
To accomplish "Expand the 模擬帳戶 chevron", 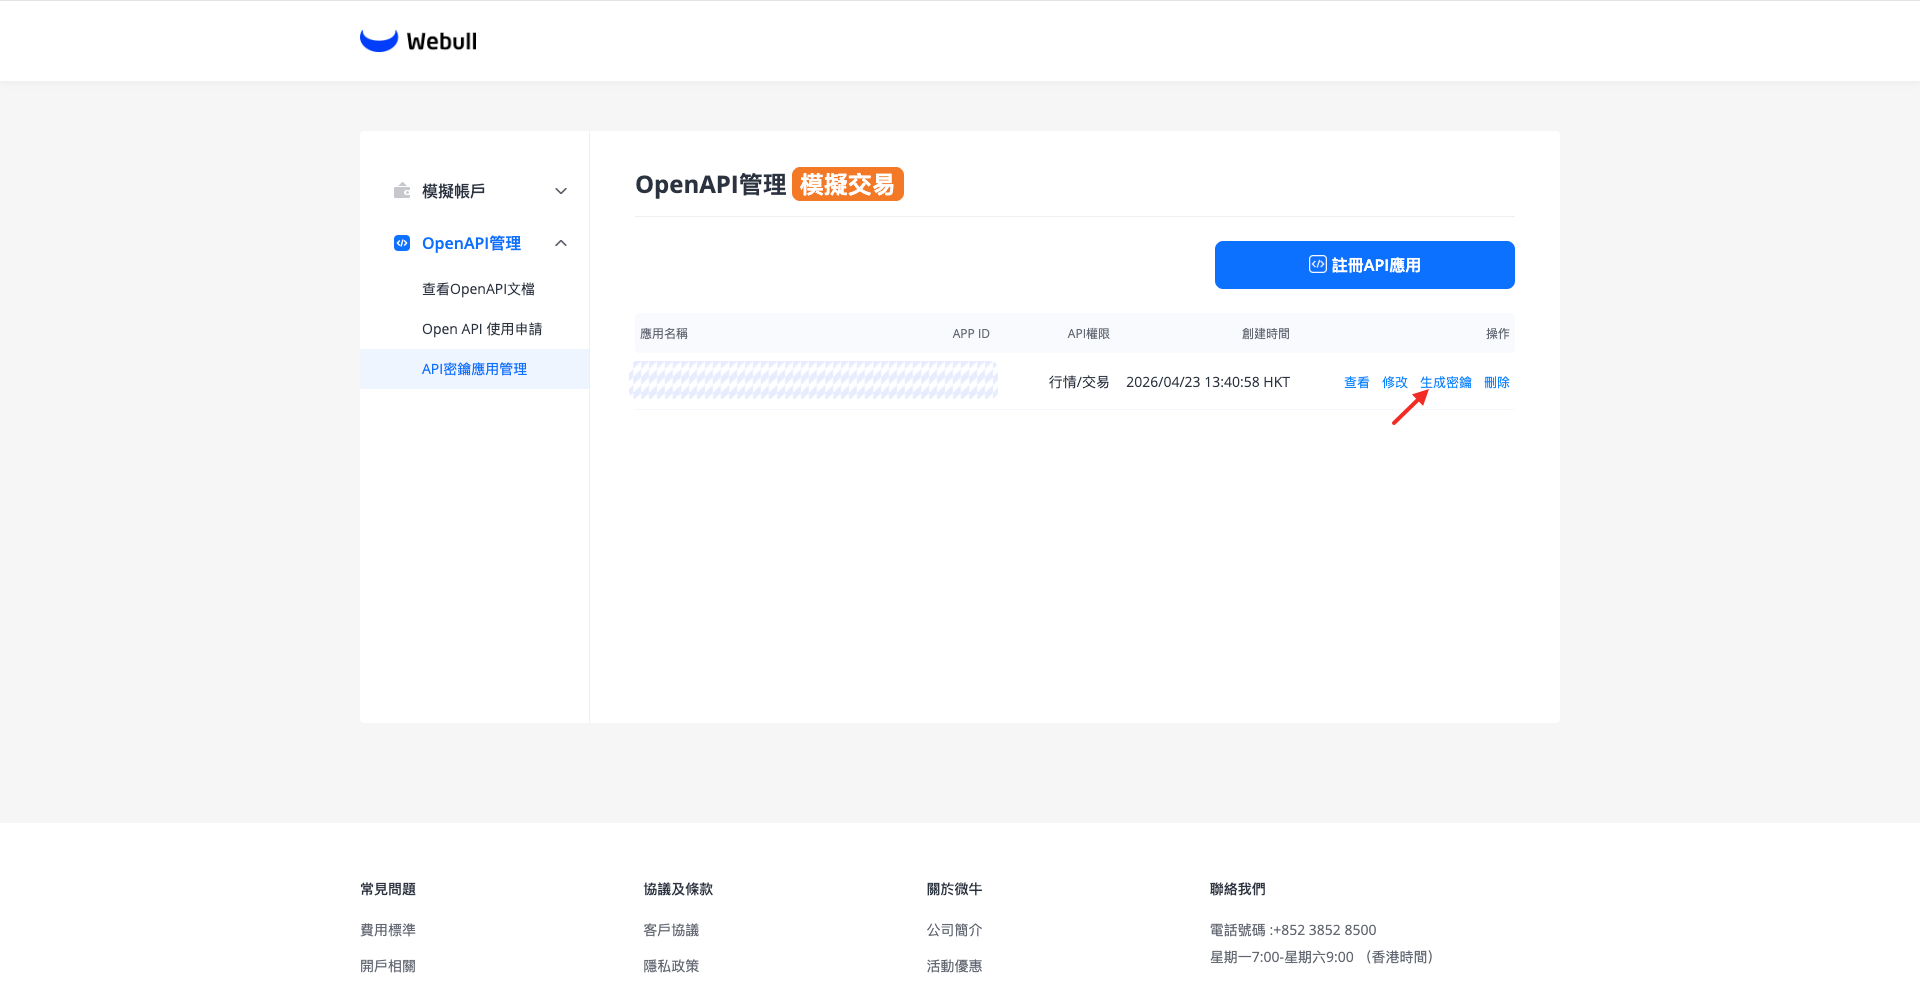I will click(x=561, y=191).
